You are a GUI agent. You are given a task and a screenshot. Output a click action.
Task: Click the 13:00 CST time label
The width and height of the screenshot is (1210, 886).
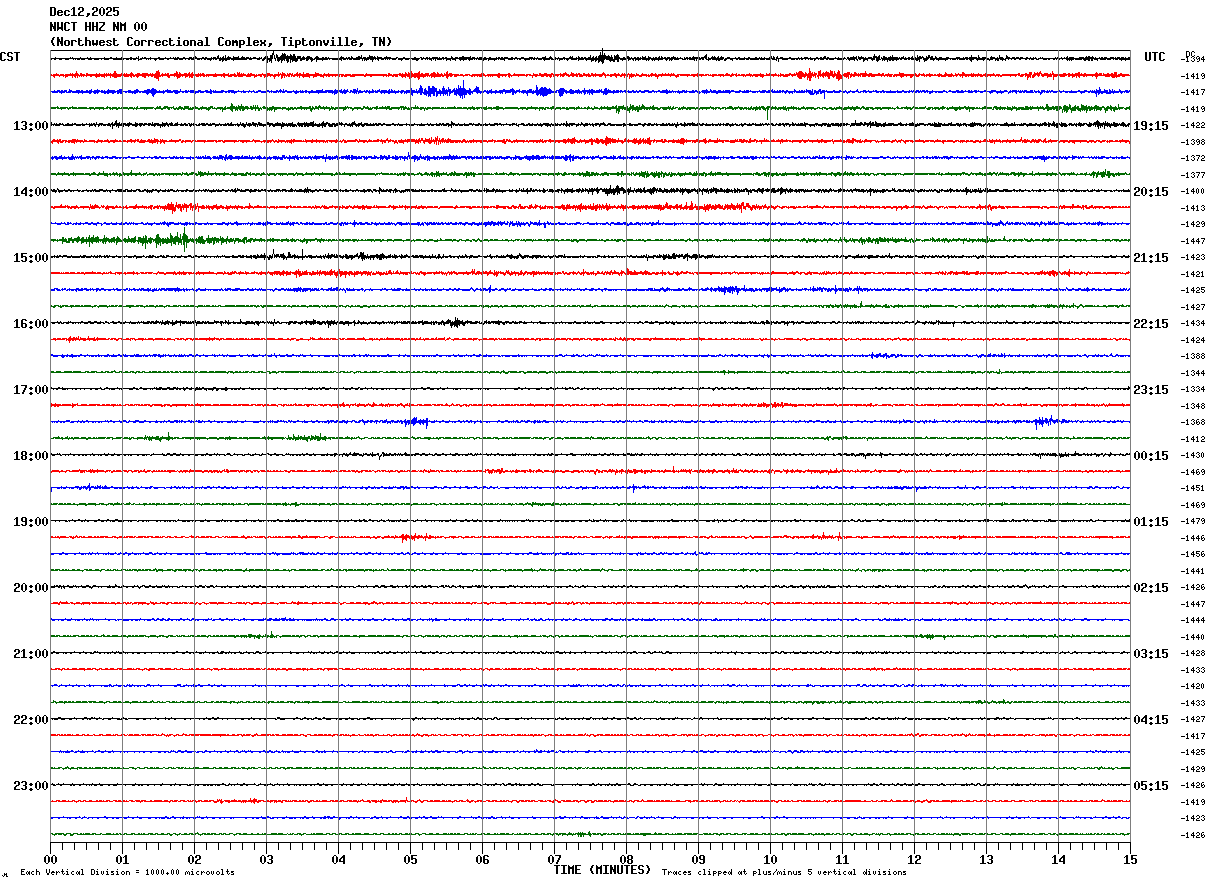pyautogui.click(x=31, y=125)
